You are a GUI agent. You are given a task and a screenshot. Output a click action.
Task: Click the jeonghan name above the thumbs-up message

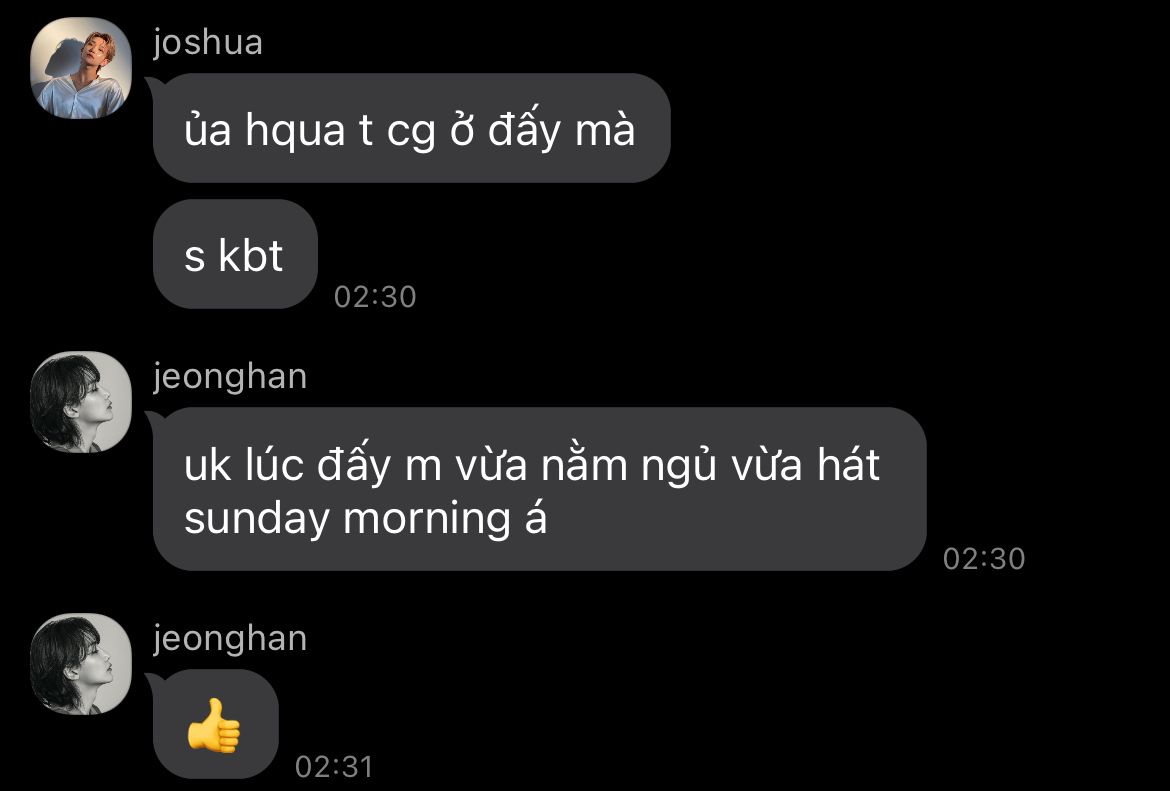pos(231,639)
